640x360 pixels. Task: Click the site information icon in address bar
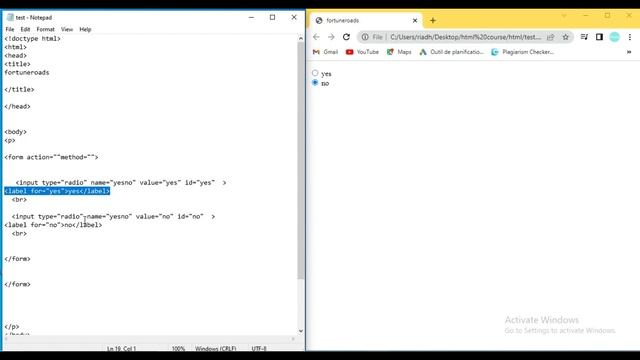pos(365,37)
